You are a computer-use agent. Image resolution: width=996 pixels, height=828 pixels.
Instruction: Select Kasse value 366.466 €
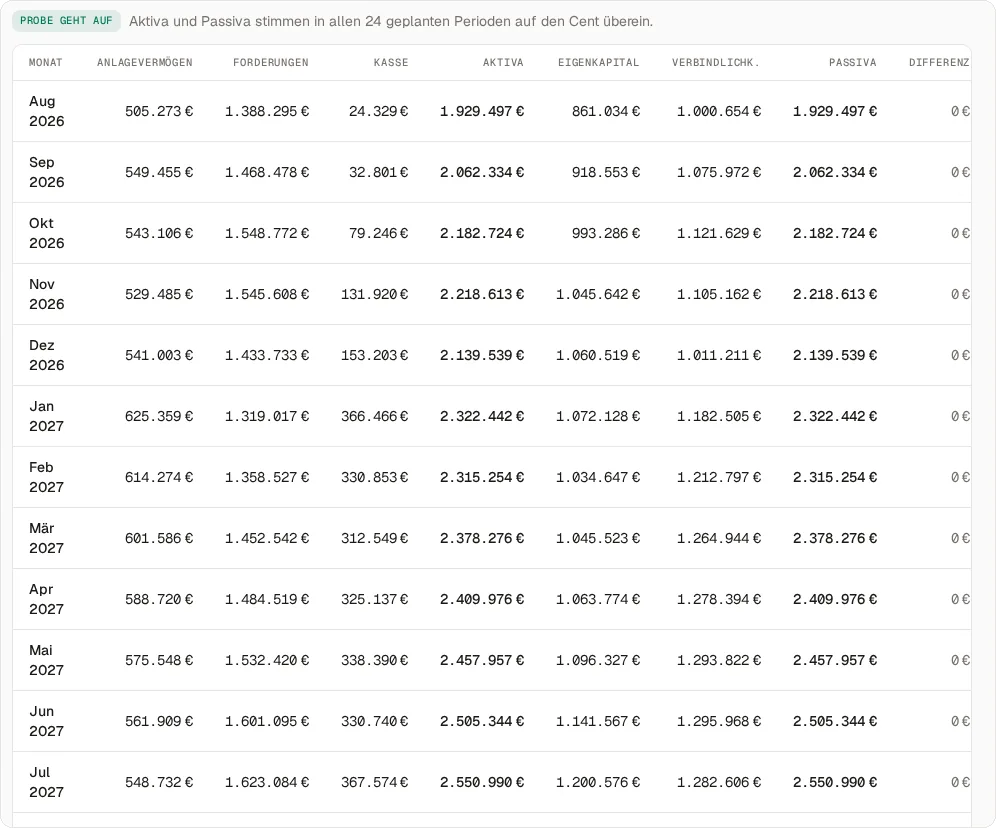coord(375,416)
